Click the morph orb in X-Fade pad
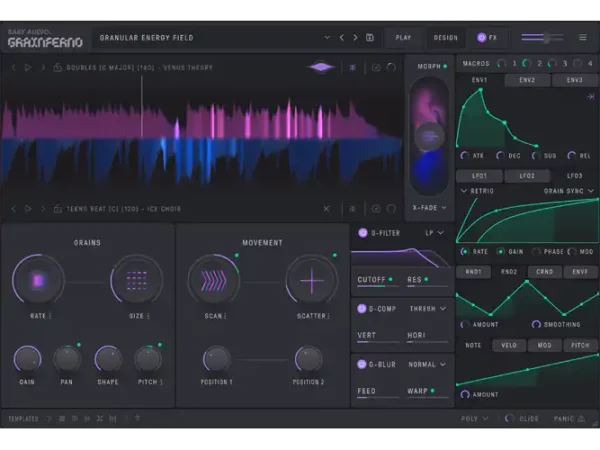Image resolution: width=600 pixels, height=450 pixels. pos(429,136)
